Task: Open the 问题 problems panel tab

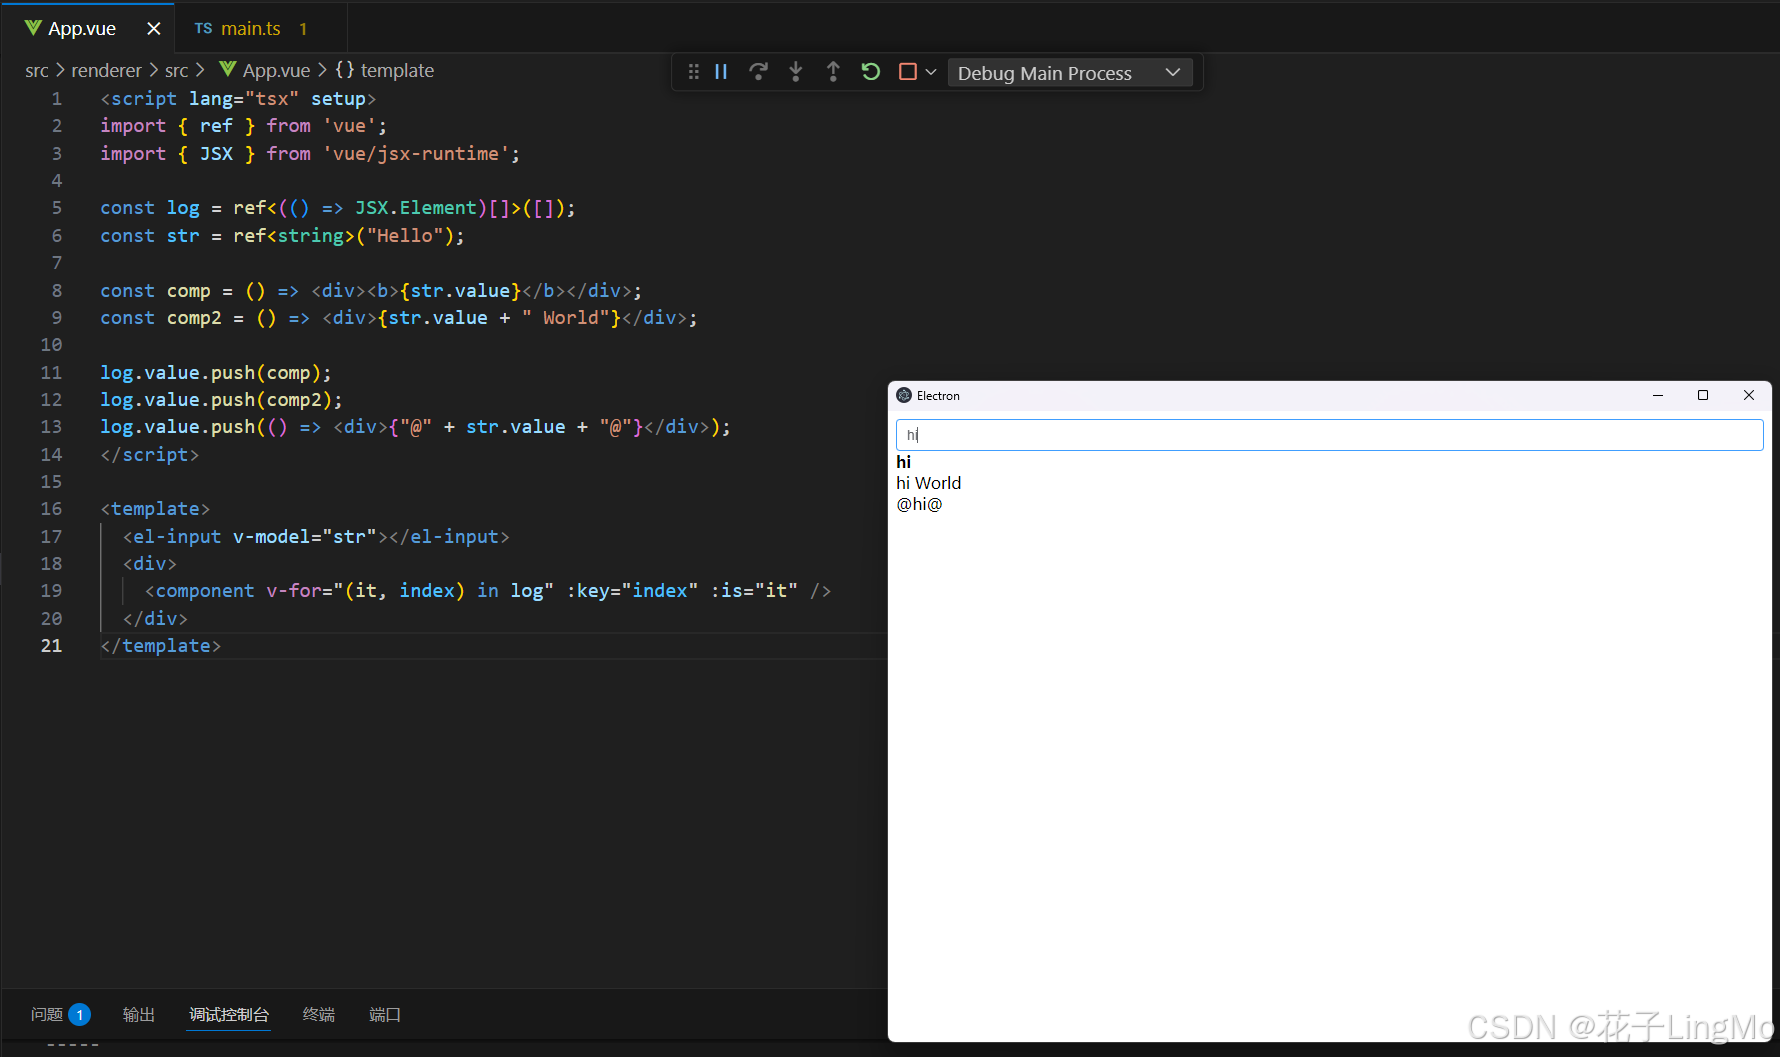Action: [x=47, y=1015]
